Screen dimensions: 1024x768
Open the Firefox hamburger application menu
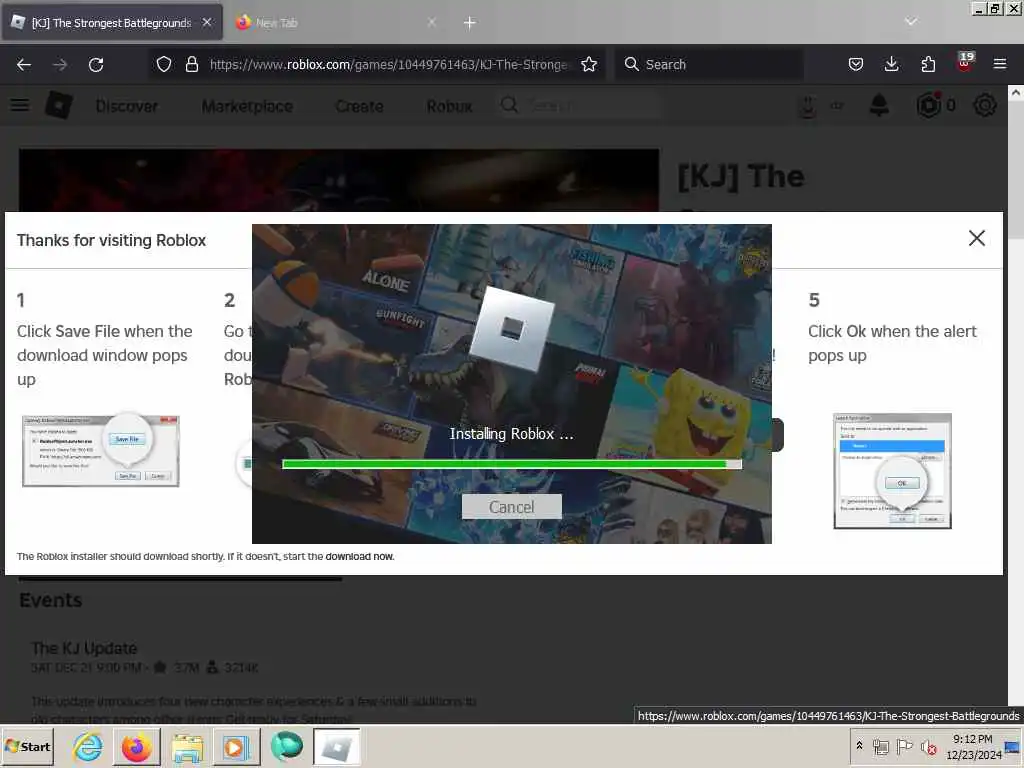(x=1000, y=64)
